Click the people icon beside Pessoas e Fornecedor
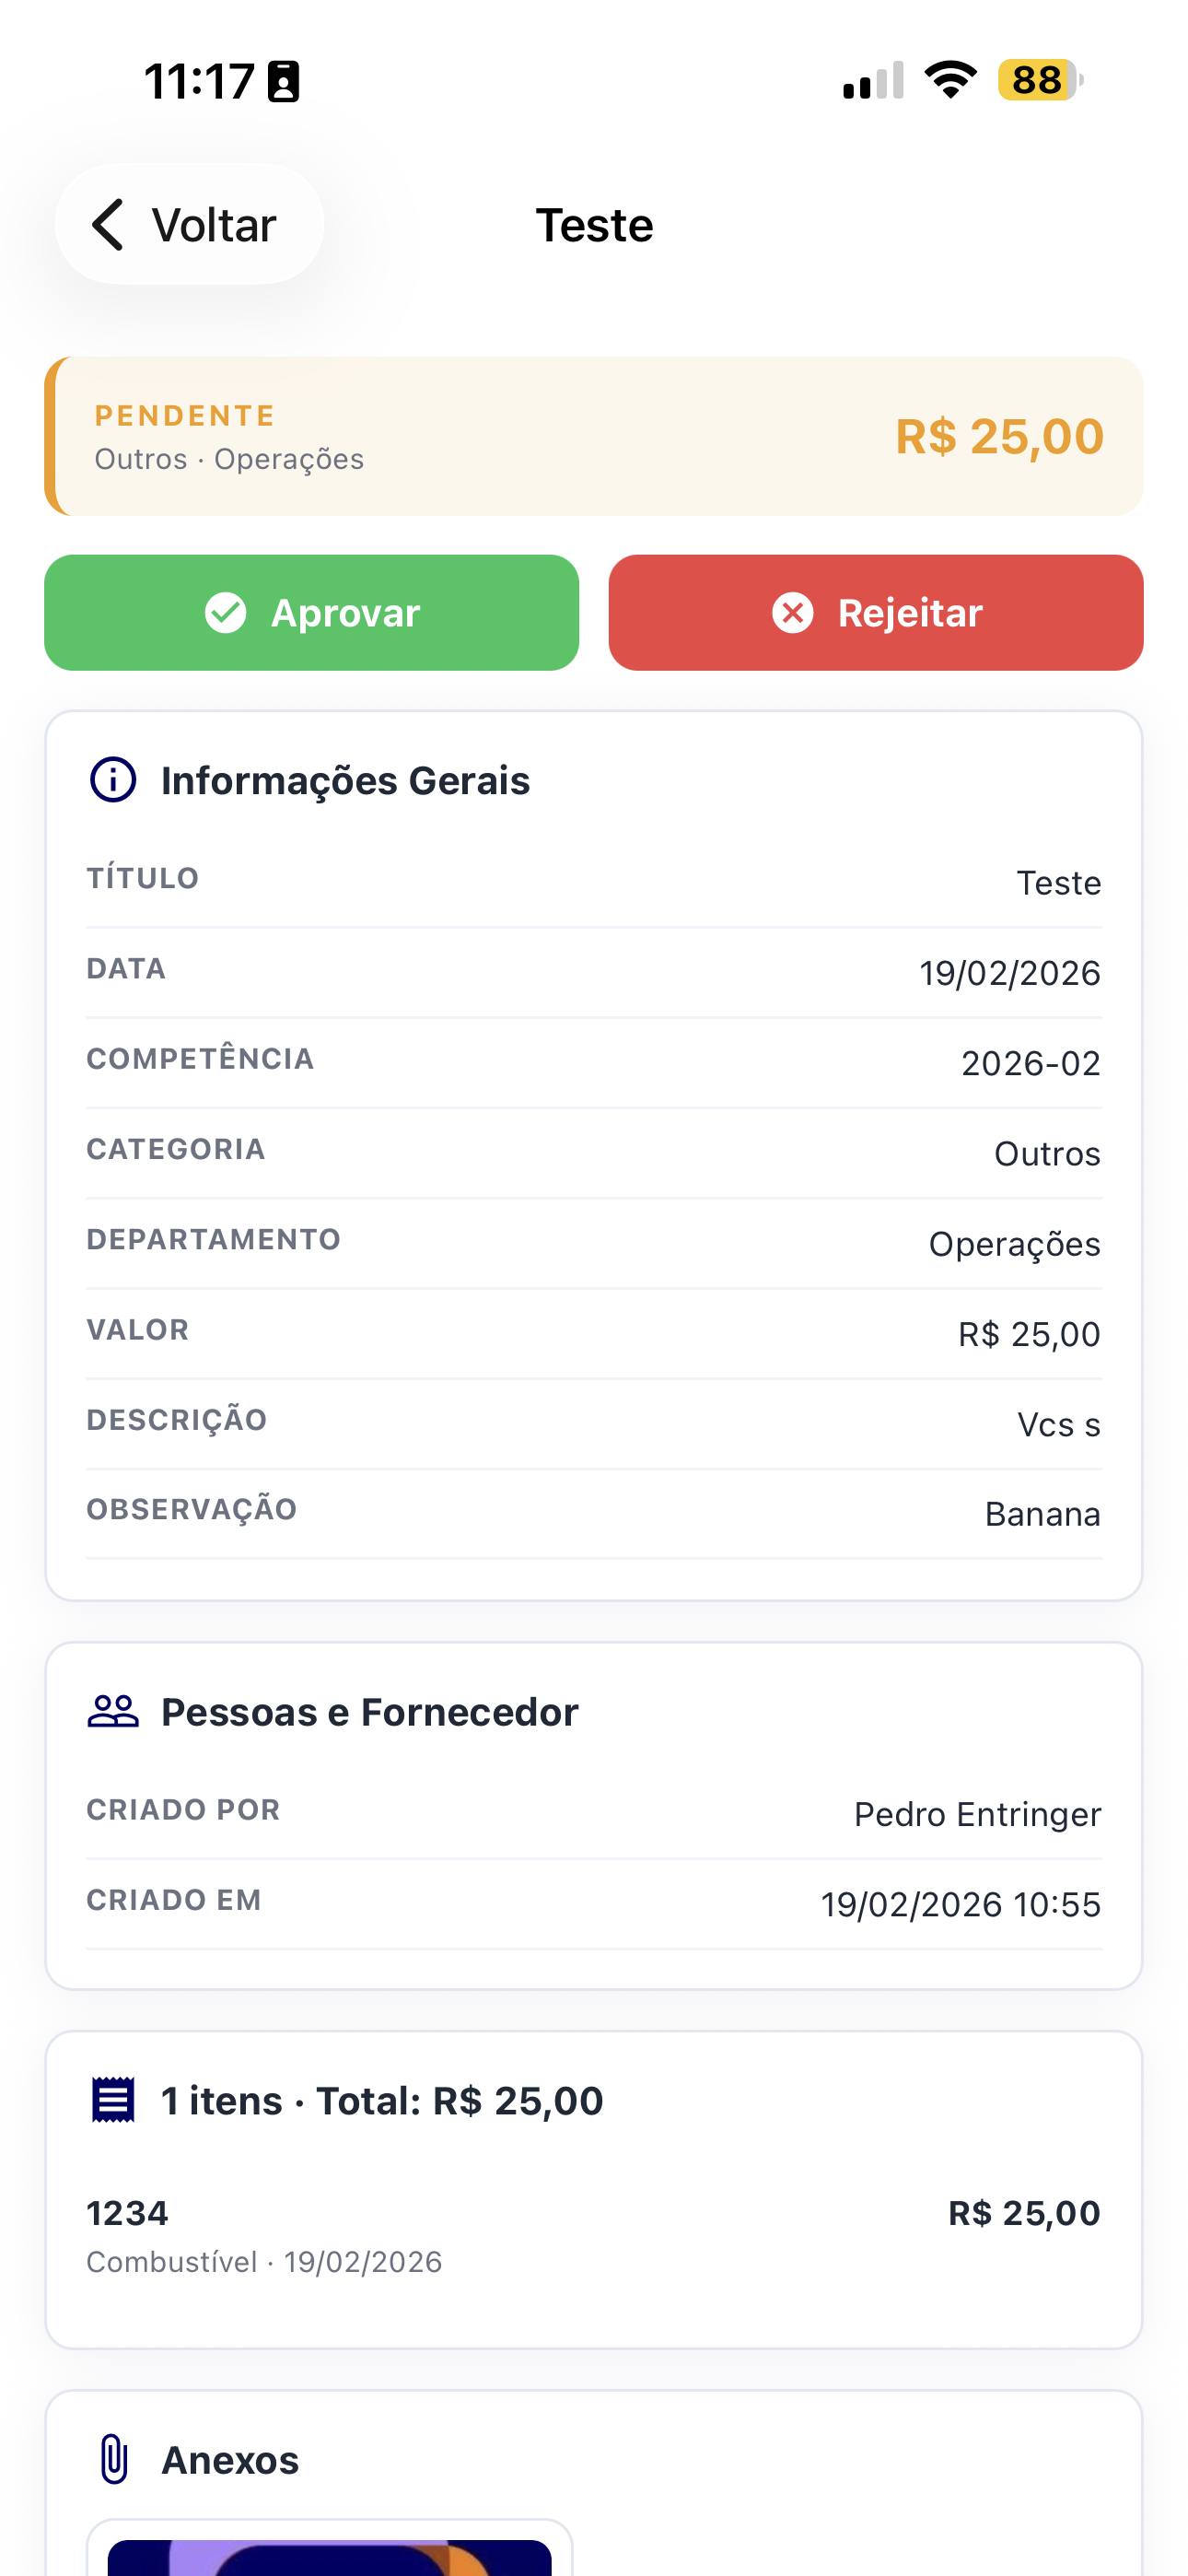The image size is (1188, 2576). point(113,1712)
